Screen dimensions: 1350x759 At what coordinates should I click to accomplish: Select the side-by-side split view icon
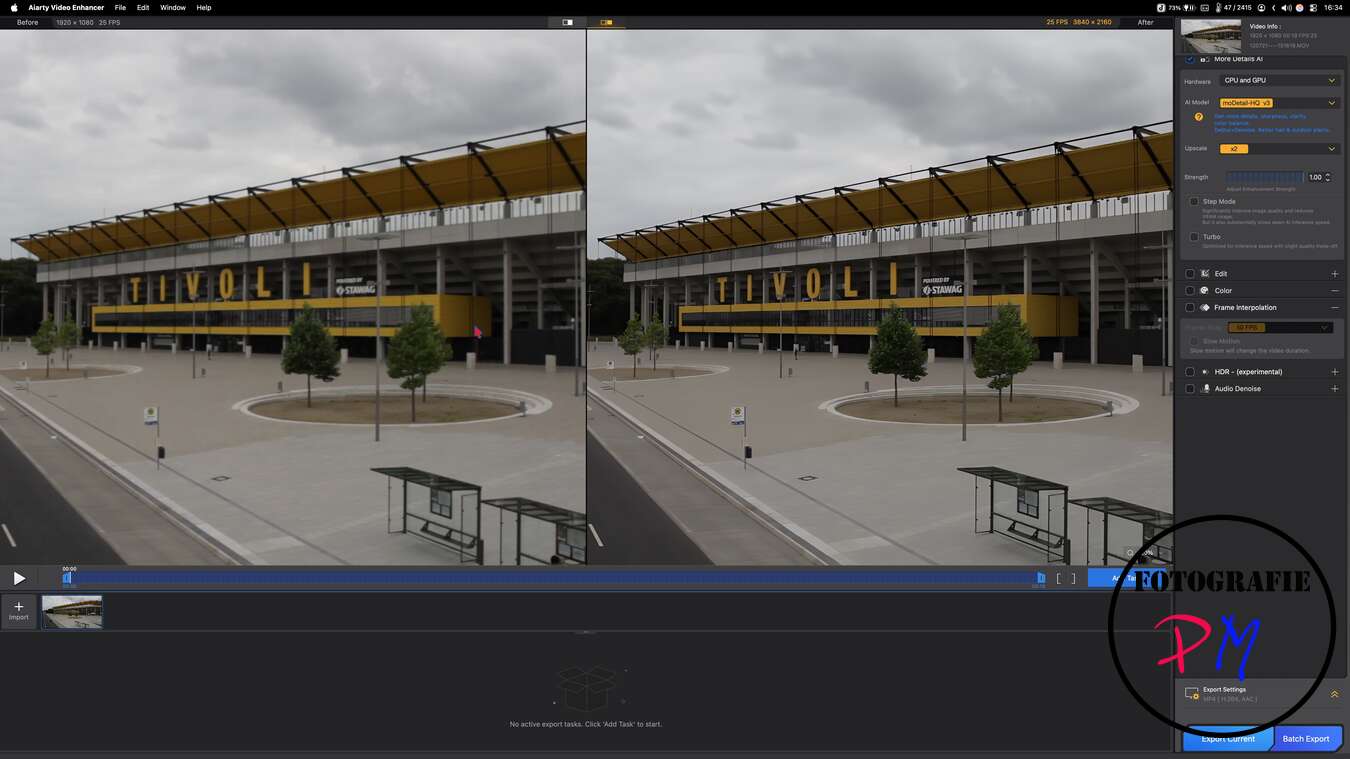coord(606,22)
